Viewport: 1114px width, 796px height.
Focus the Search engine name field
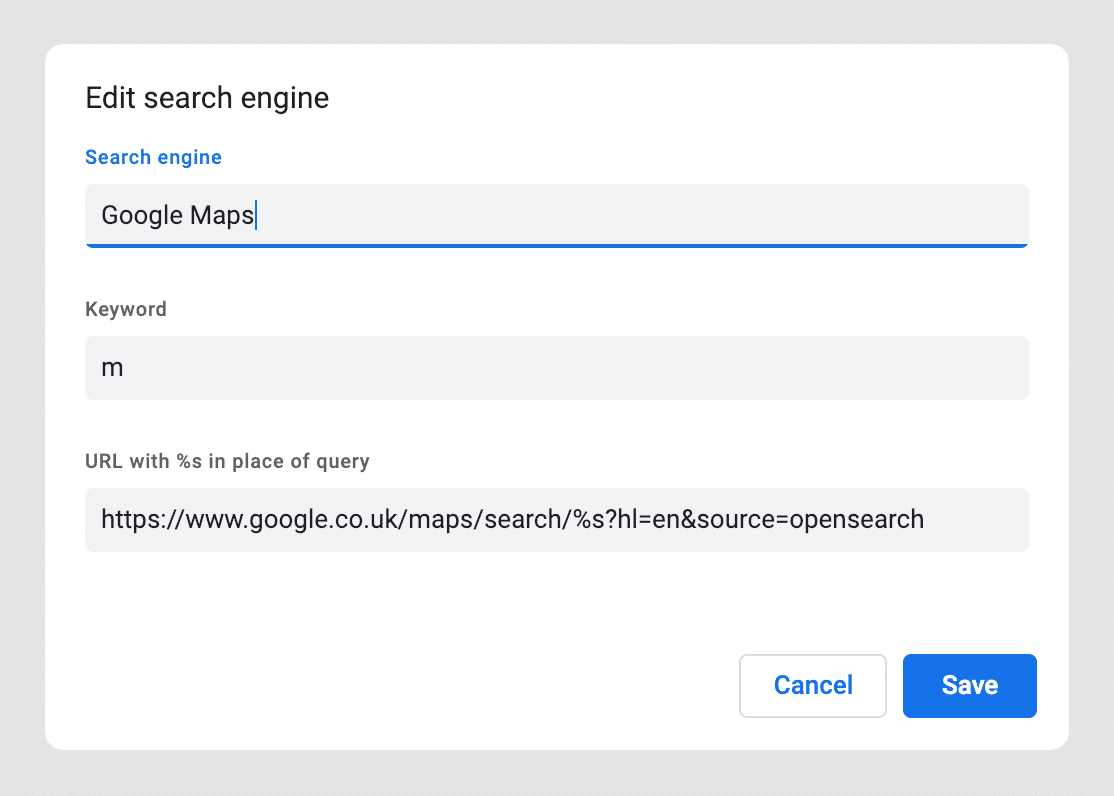(x=556, y=215)
